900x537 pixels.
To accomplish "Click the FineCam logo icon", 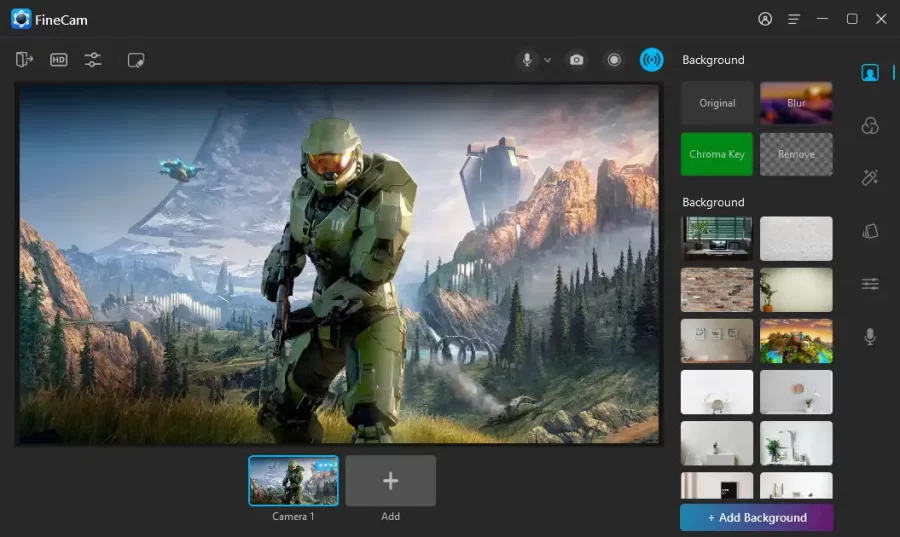I will pyautogui.click(x=21, y=19).
